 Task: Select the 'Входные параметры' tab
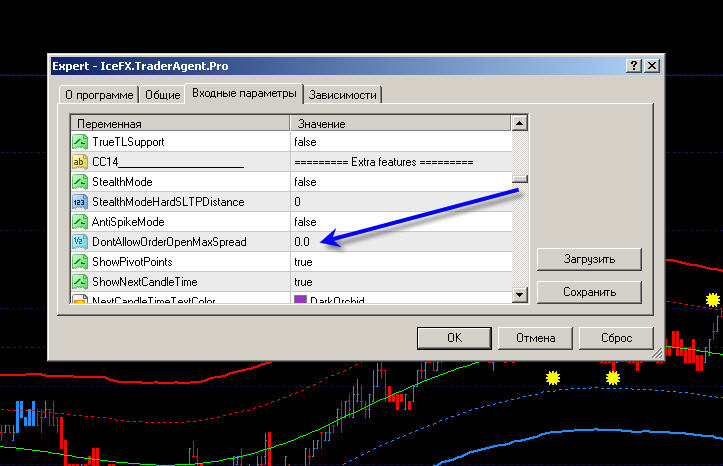[244, 93]
